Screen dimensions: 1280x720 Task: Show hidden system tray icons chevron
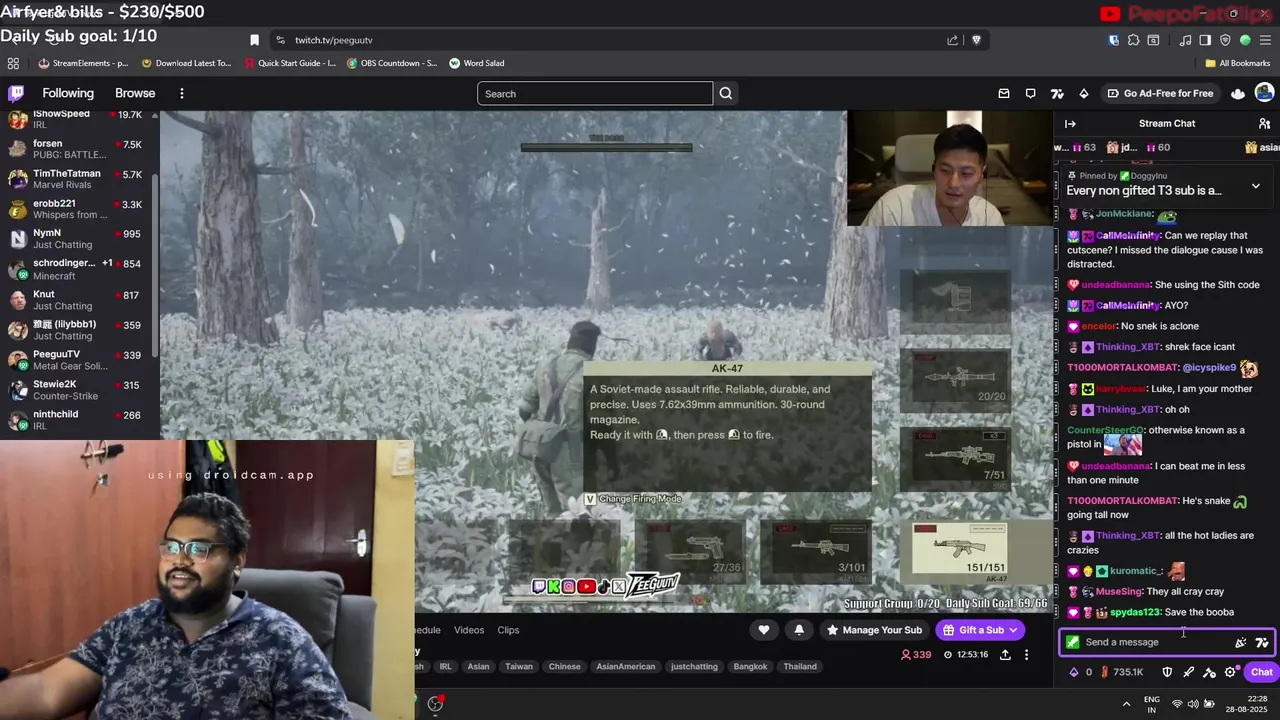[x=1126, y=704]
